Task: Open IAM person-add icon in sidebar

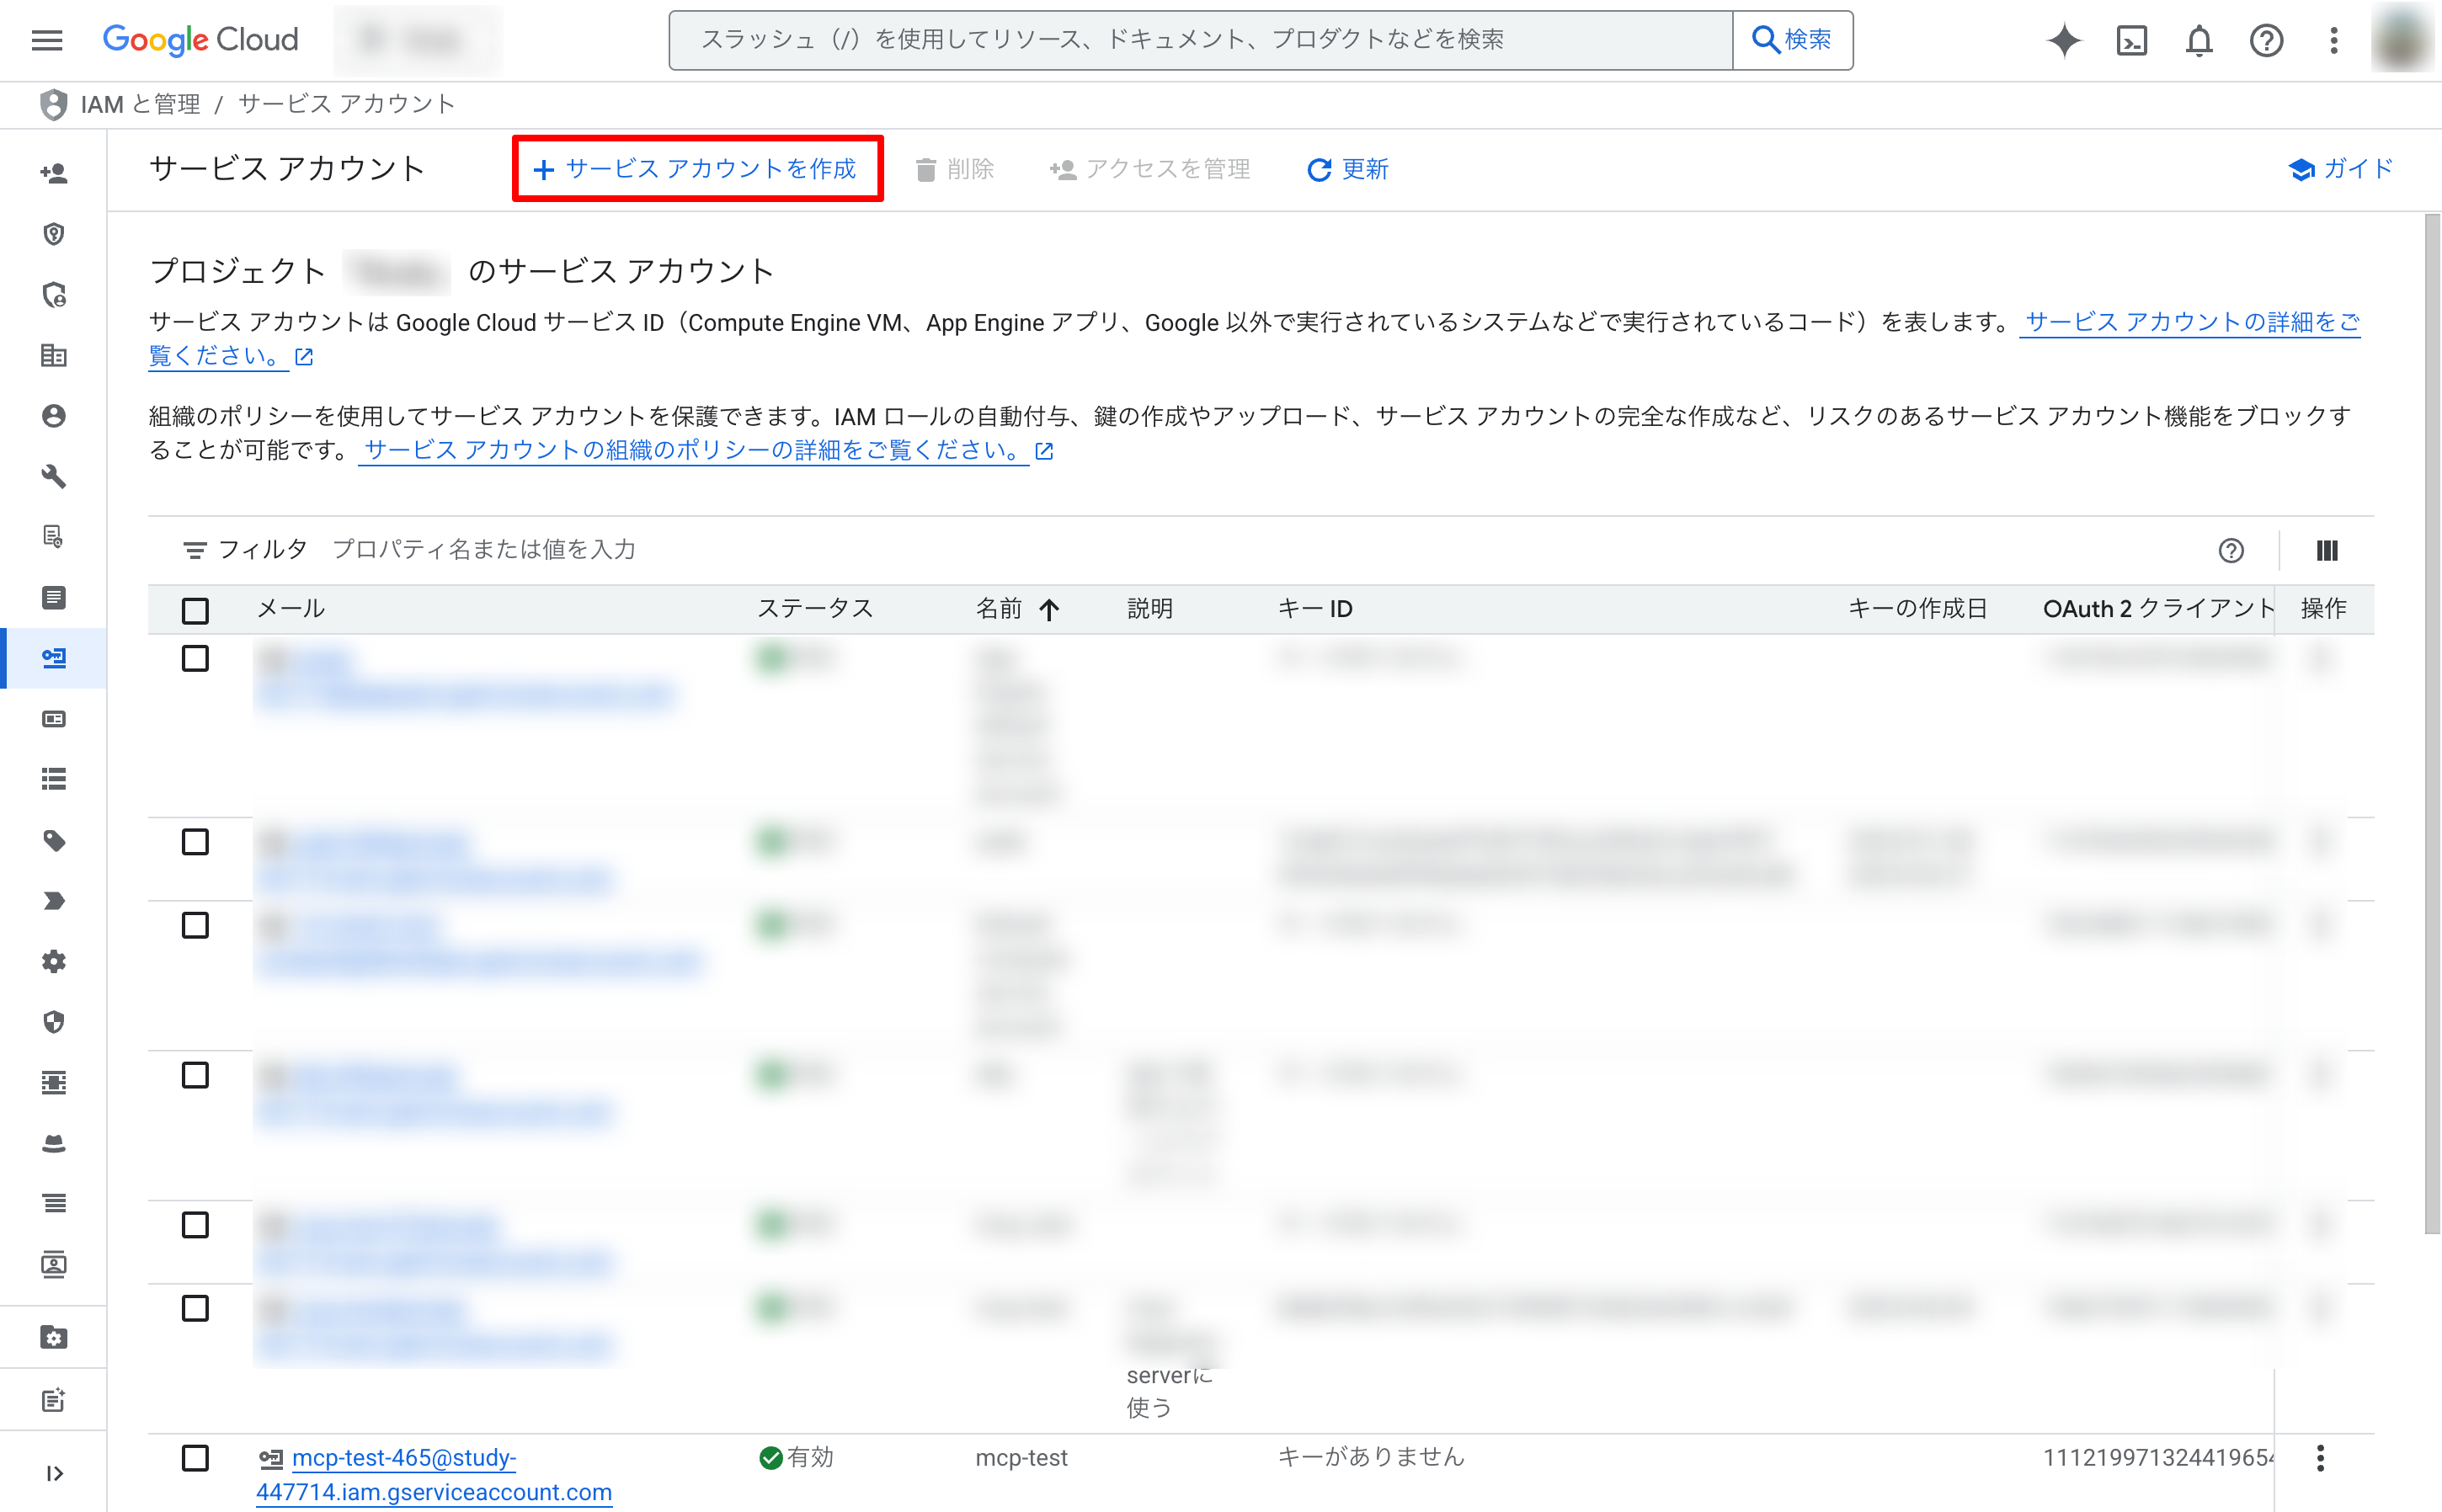Action: click(54, 172)
